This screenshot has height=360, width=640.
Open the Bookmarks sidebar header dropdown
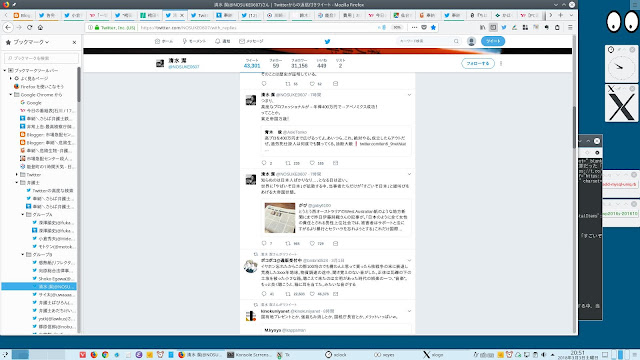click(x=27, y=42)
